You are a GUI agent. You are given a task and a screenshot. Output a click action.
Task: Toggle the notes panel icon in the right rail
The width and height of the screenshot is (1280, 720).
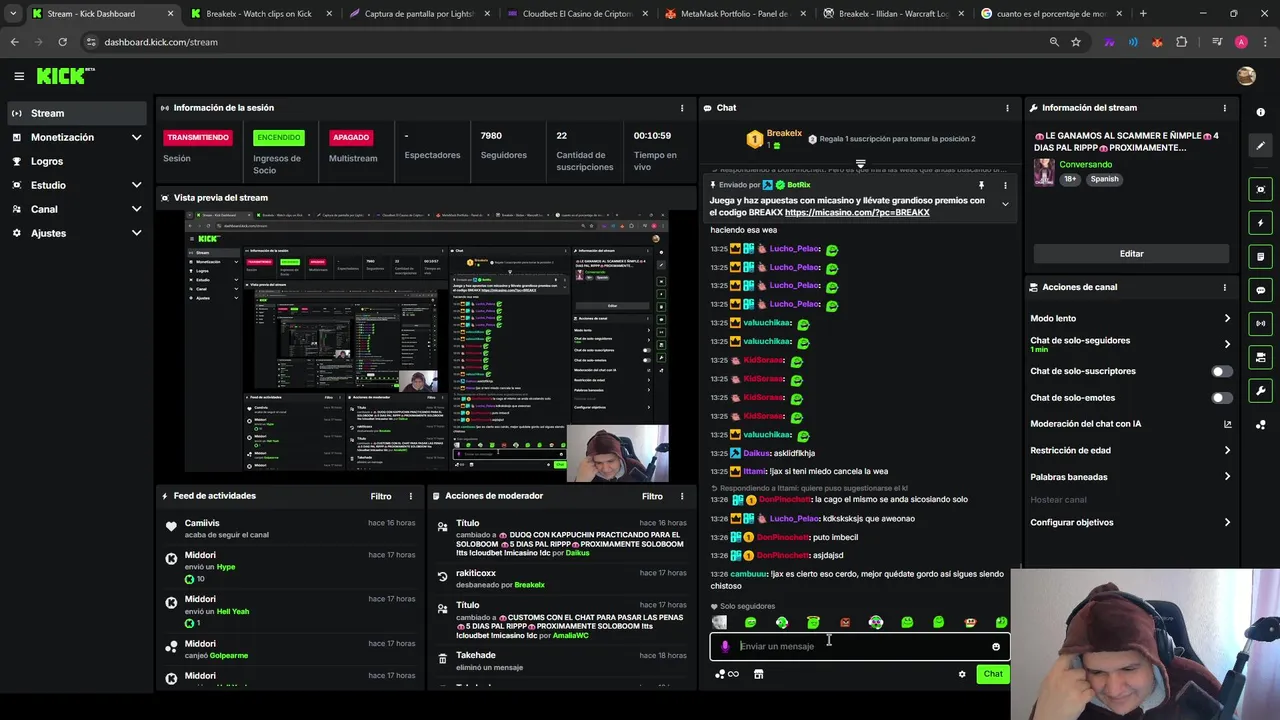tap(1261, 257)
